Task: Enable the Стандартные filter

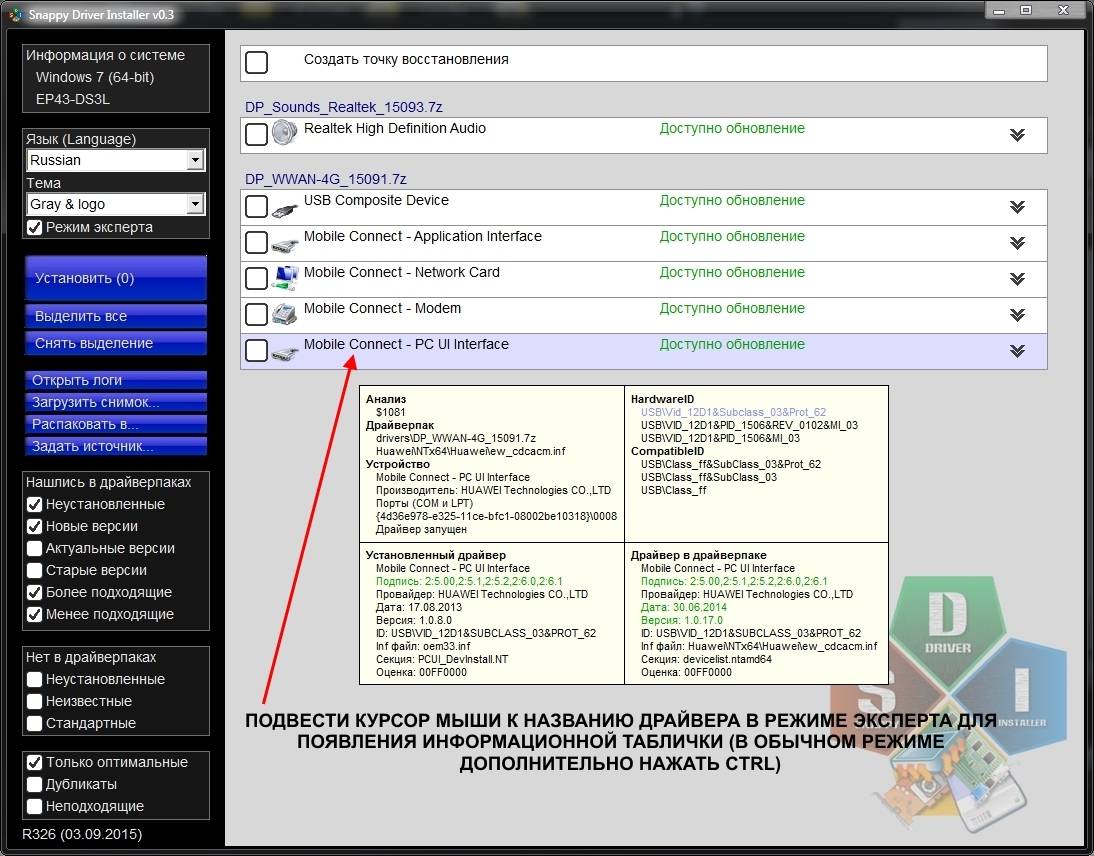Action: 34,723
